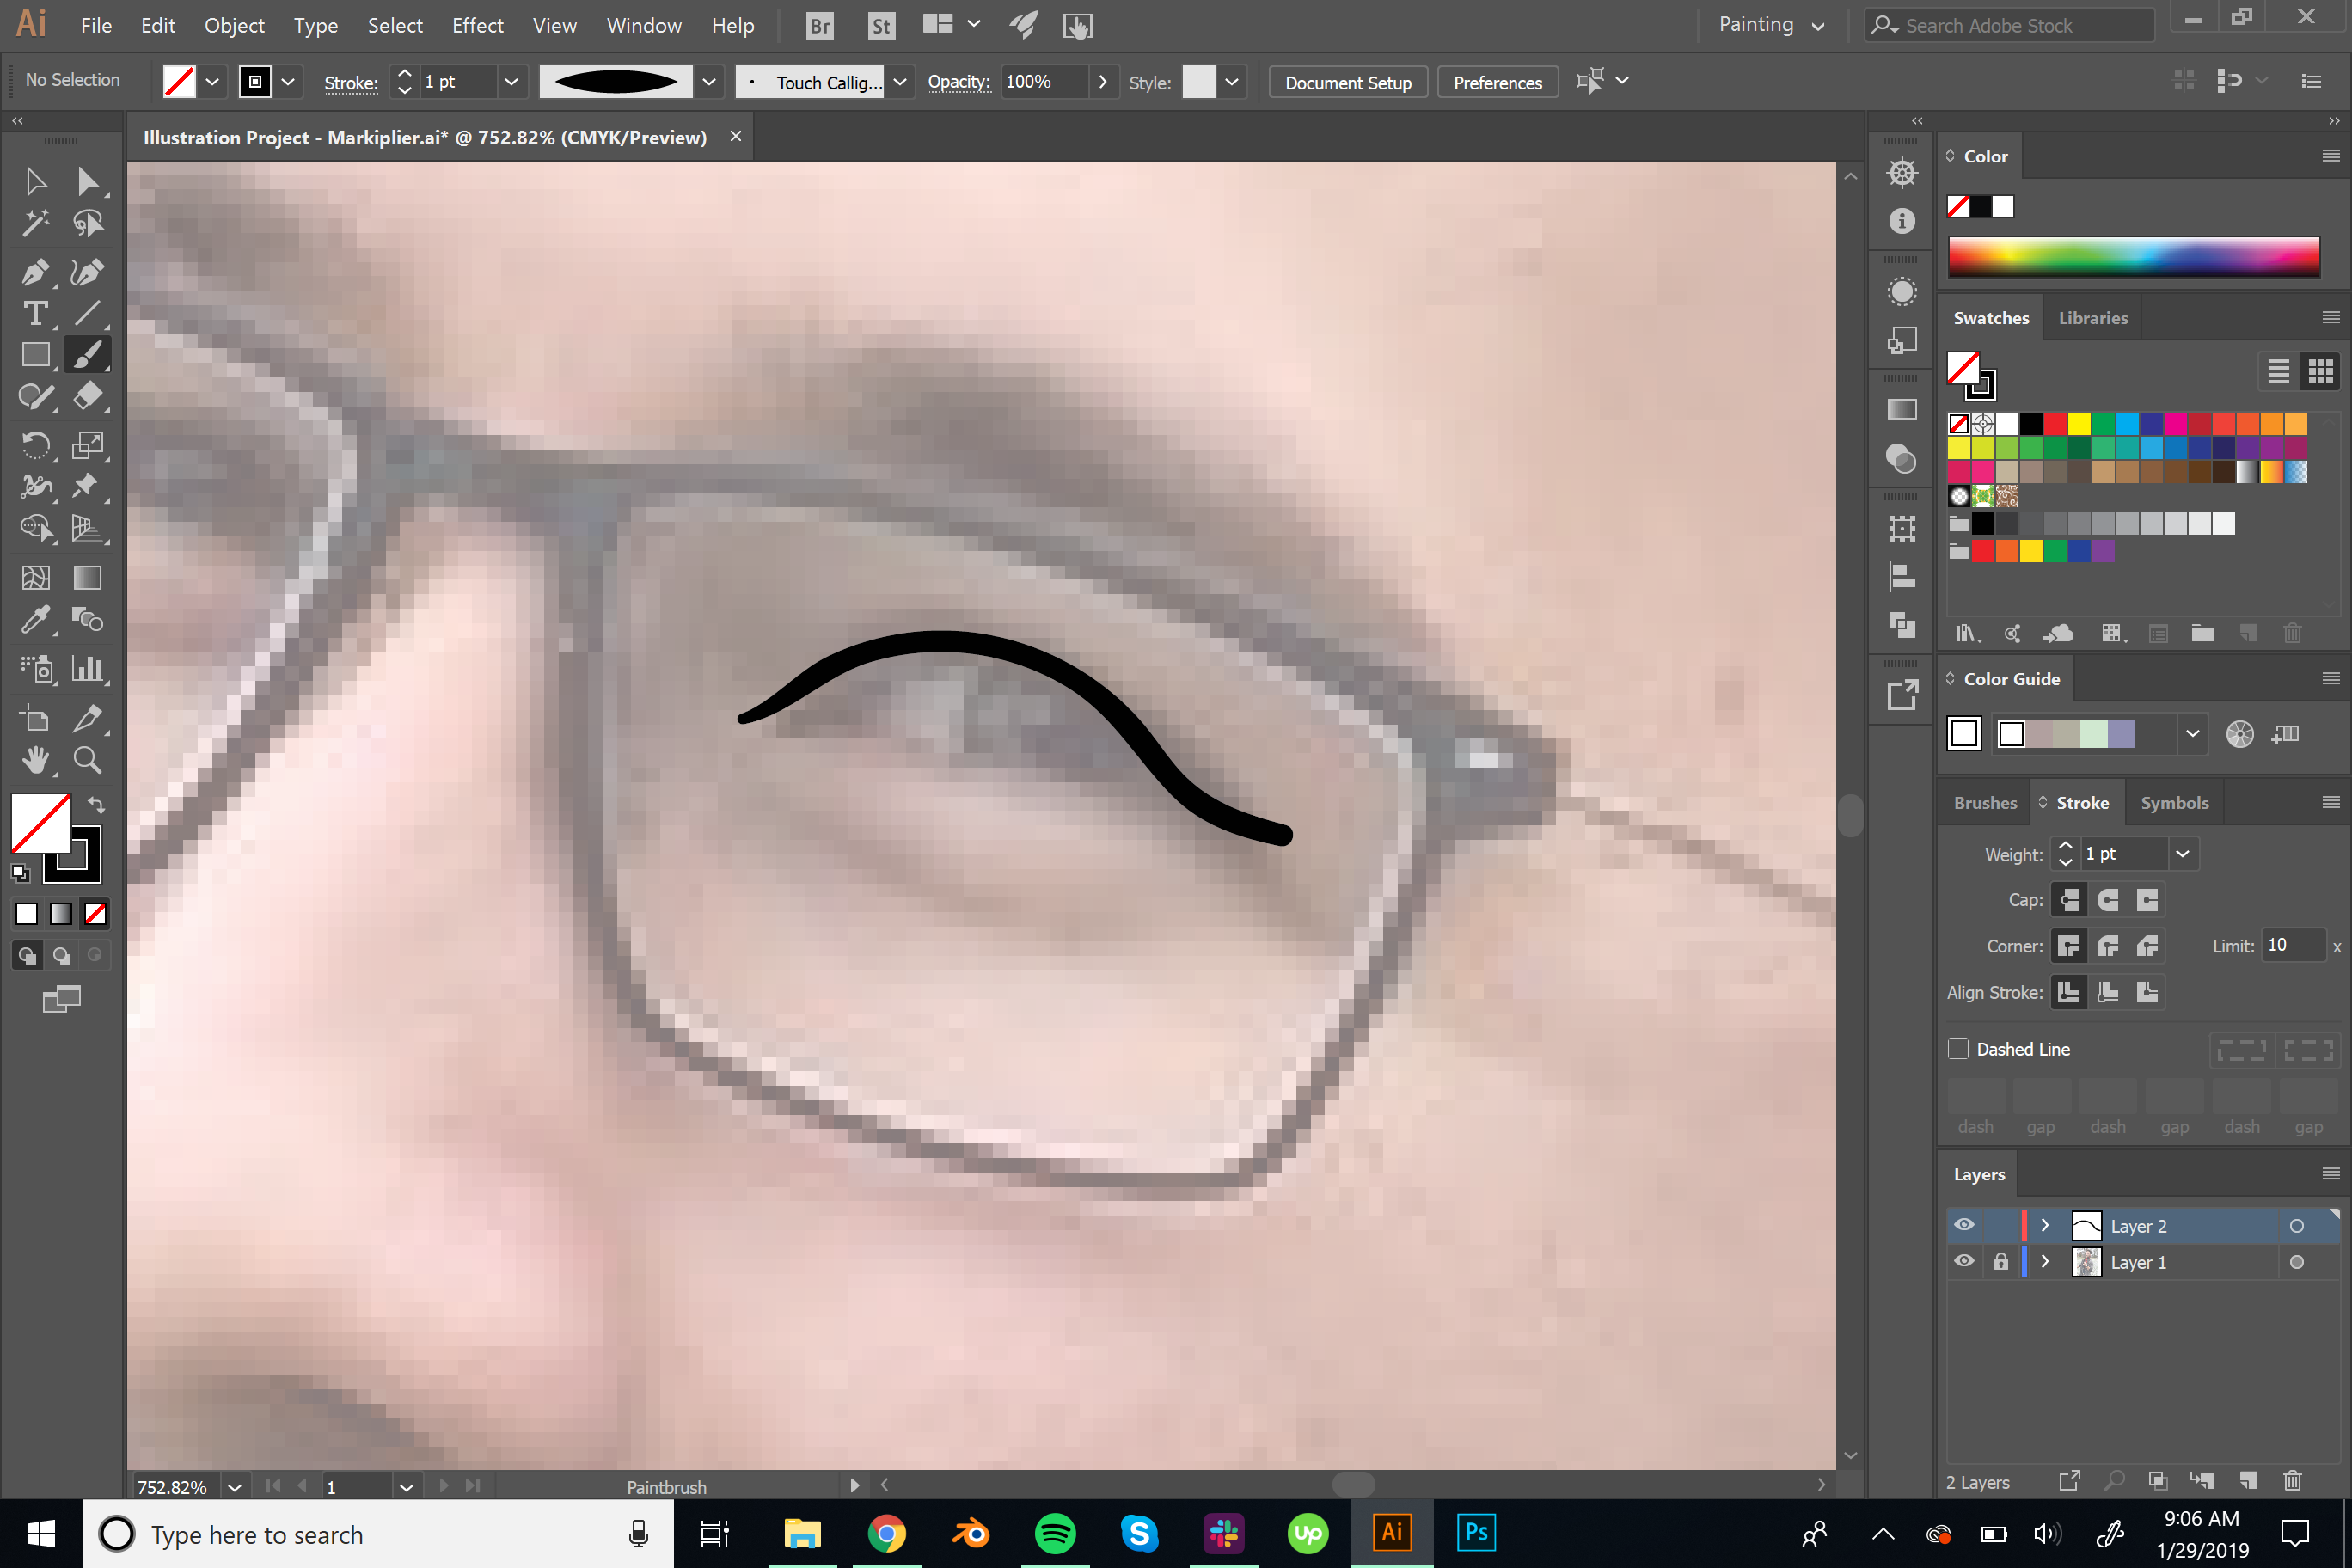
Task: Pick the Hand tool
Action: (36, 760)
